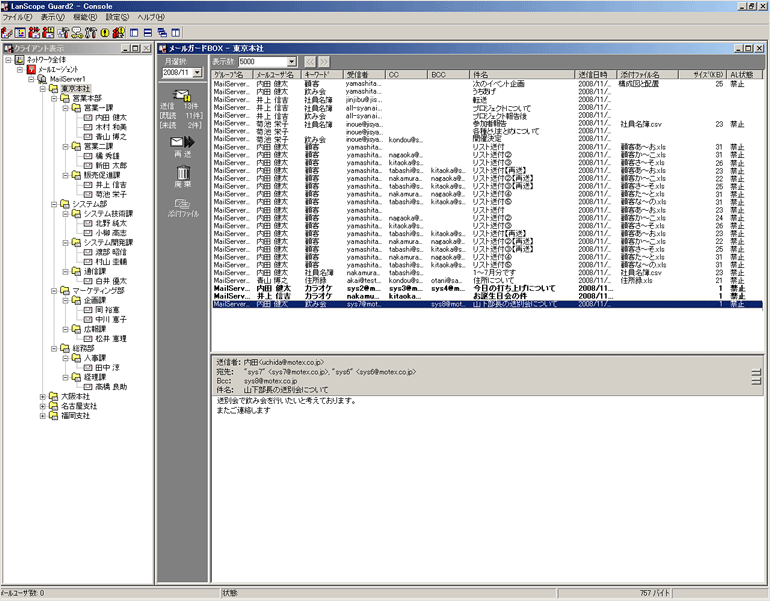The height and width of the screenshot is (601, 770).
Task: Sort by the キーワード column header
Action: click(x=323, y=75)
